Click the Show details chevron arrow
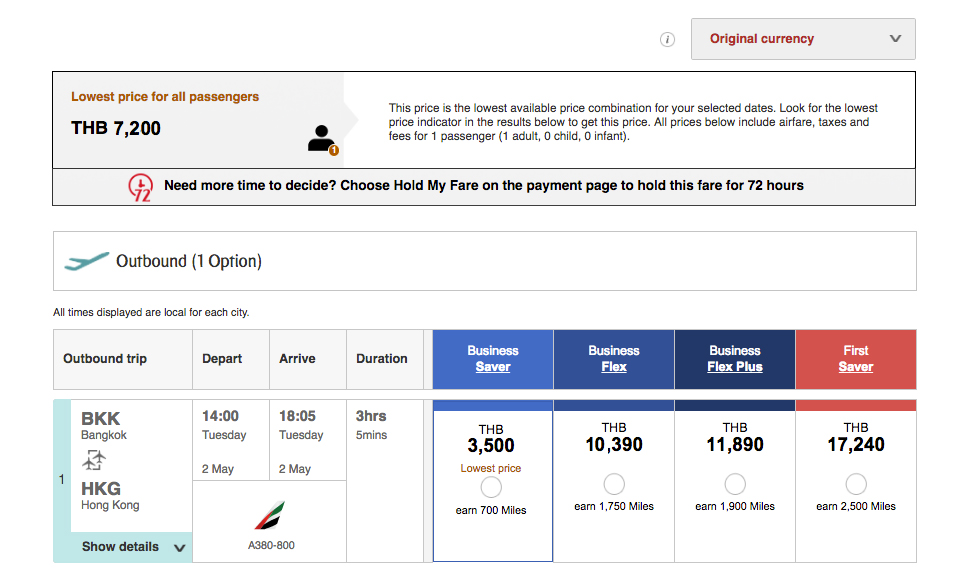The width and height of the screenshot is (966, 571). click(180, 548)
